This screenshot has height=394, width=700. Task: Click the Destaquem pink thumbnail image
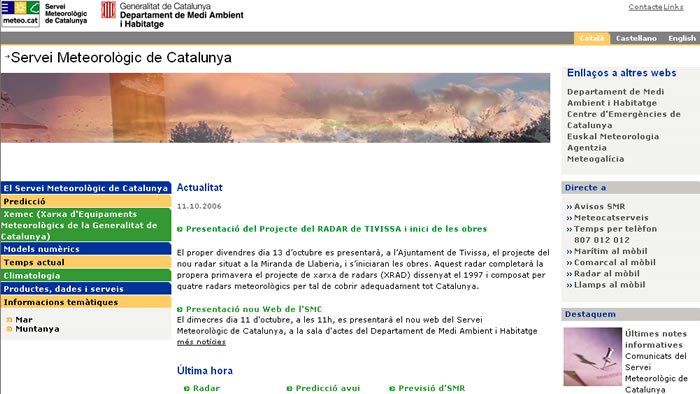pyautogui.click(x=592, y=357)
